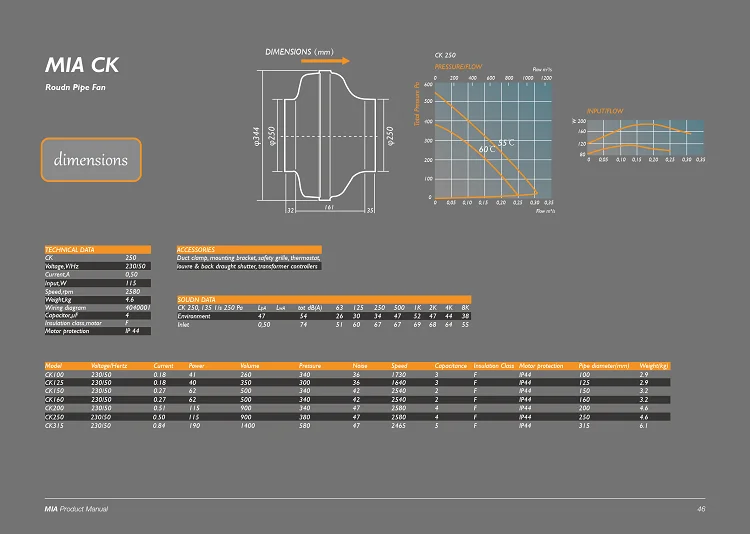
Task: Click the "ACCESSORIES" section header
Action: click(249, 249)
